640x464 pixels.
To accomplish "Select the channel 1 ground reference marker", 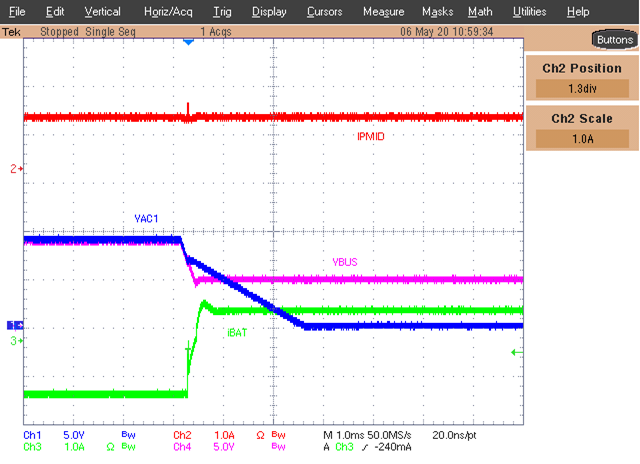I will coord(14,325).
